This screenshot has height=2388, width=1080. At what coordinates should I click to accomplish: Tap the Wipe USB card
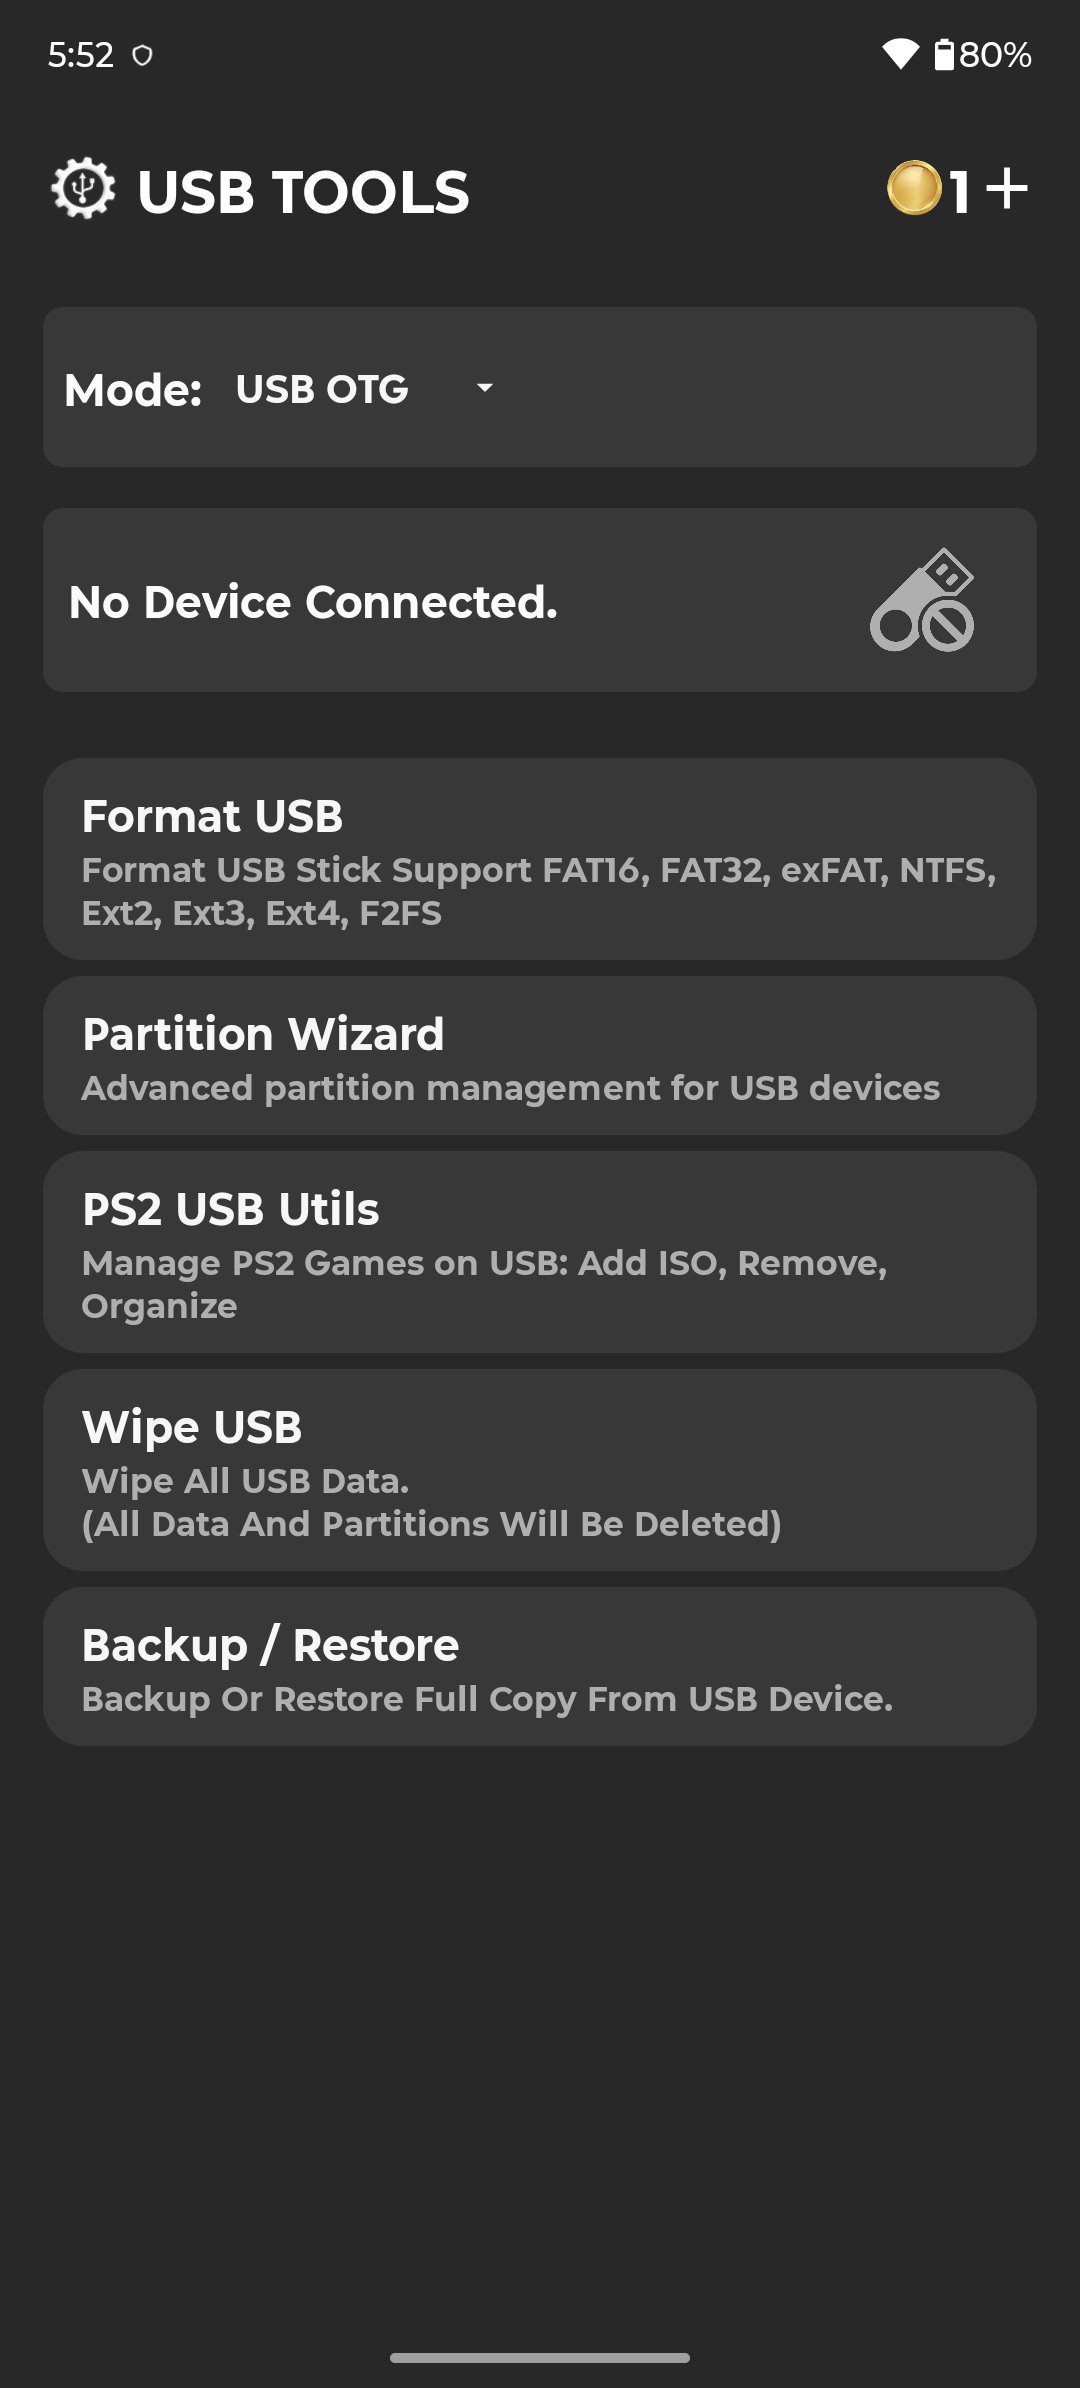[x=540, y=1470]
